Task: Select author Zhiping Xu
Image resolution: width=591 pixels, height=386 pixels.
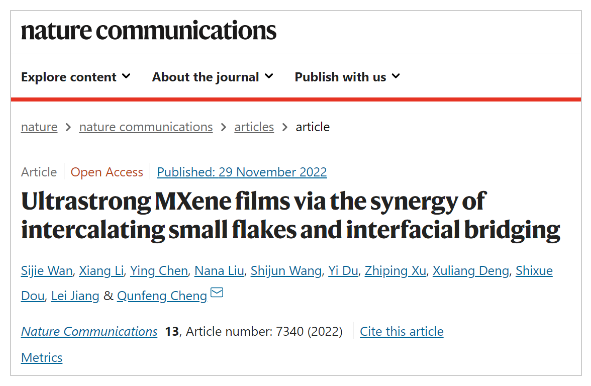Action: pyautogui.click(x=395, y=271)
